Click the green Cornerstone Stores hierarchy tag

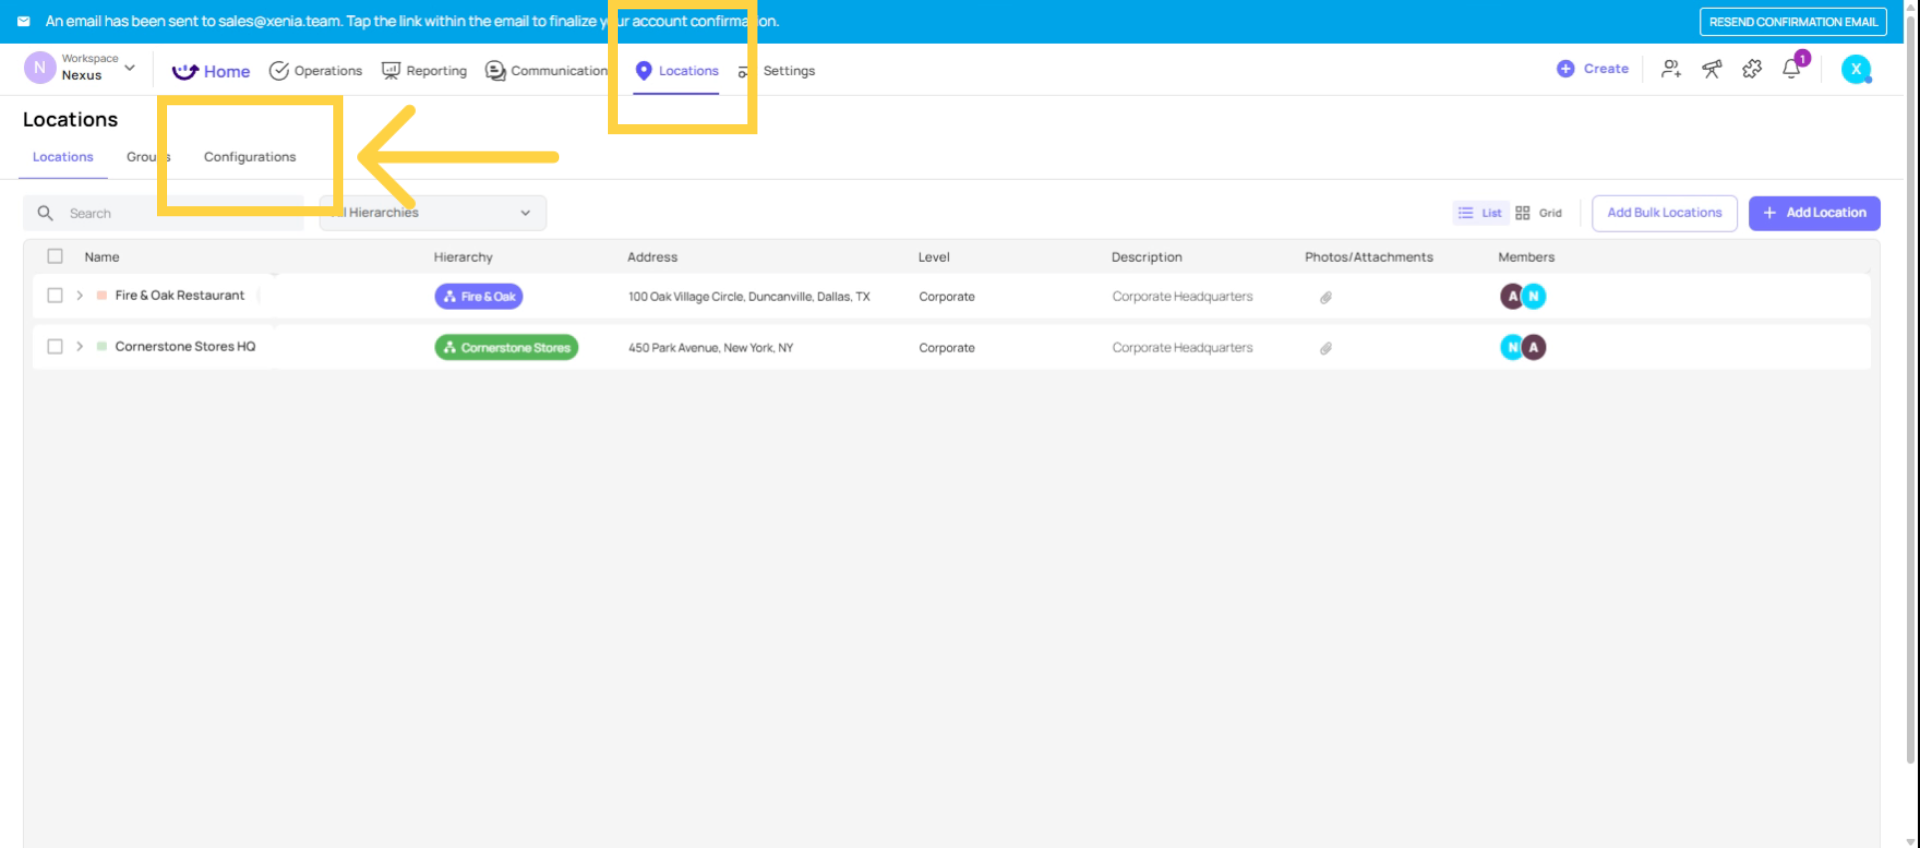[x=506, y=348]
